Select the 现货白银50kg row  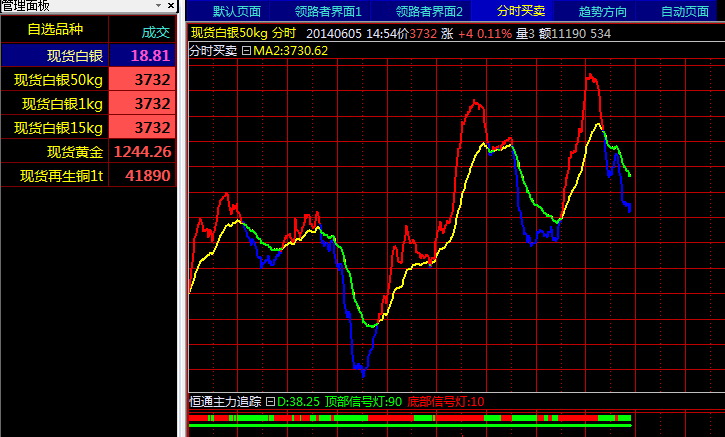pyautogui.click(x=88, y=80)
